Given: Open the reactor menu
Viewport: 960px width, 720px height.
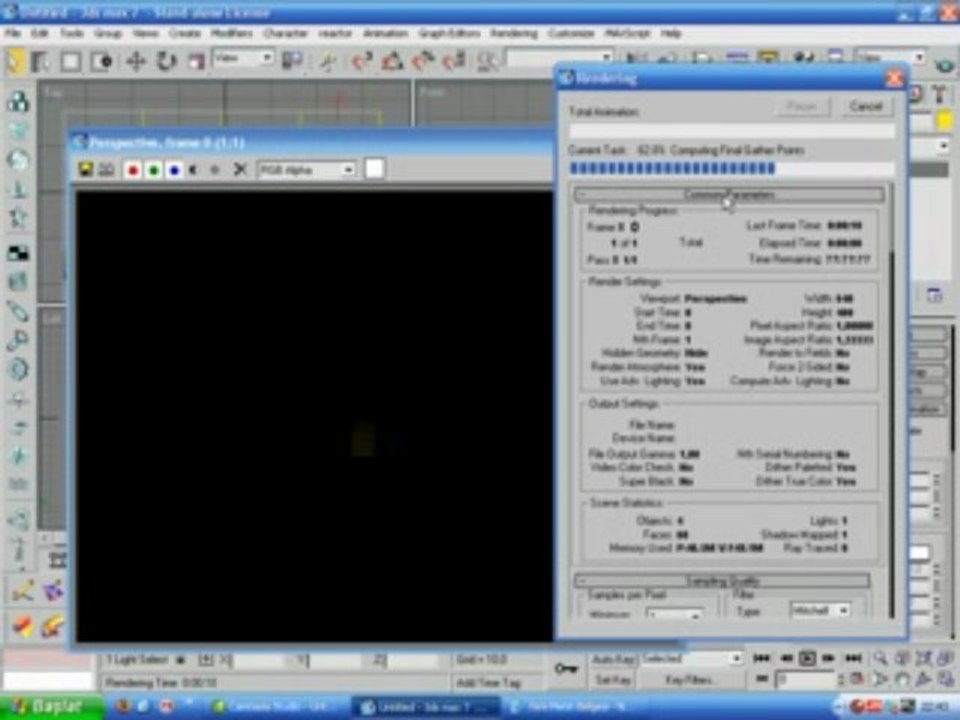Looking at the screenshot, I should tap(335, 33).
